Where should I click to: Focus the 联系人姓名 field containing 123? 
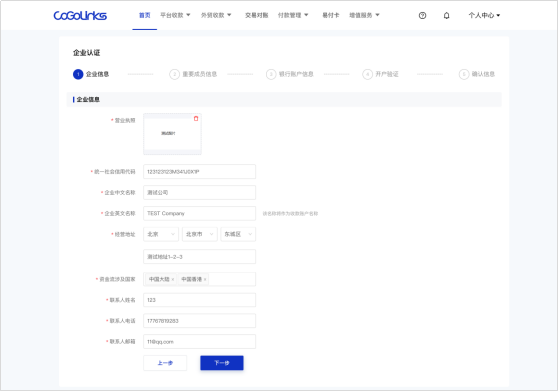[199, 300]
